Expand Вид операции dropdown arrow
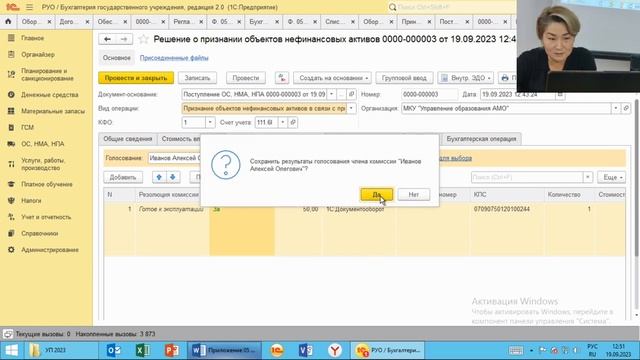Screen dimensions: 640x360 [351, 108]
